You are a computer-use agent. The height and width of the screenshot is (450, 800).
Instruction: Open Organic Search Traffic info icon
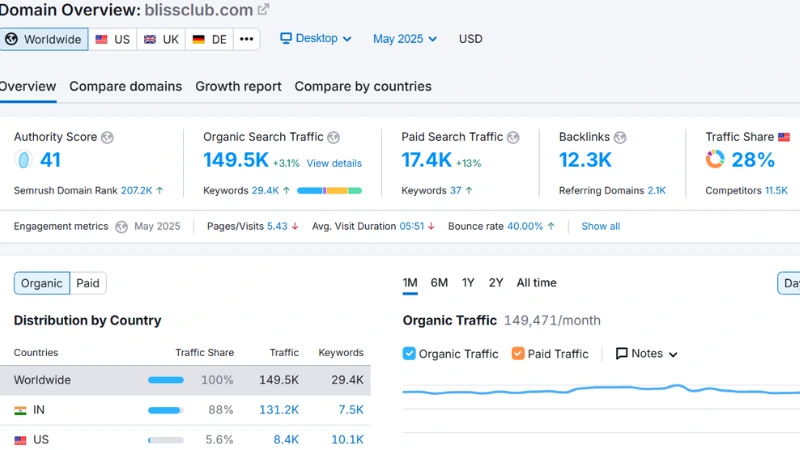(333, 137)
